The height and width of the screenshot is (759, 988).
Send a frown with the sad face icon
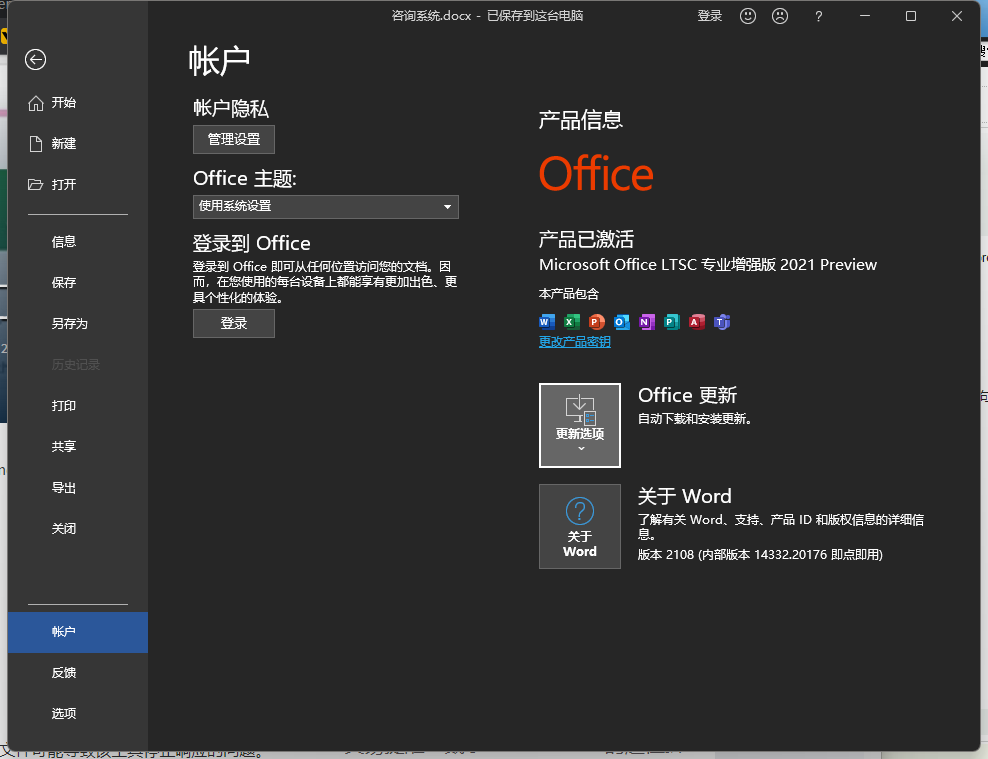pos(780,16)
